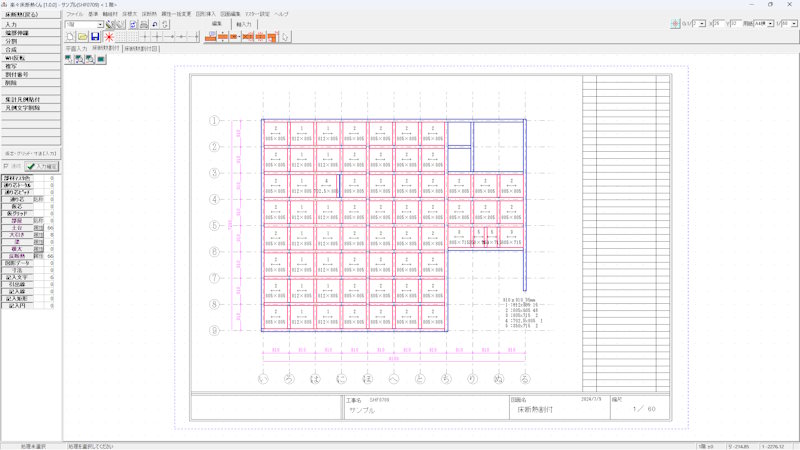
Task: Click the 集計凡例貼付 button
Action: 30,100
